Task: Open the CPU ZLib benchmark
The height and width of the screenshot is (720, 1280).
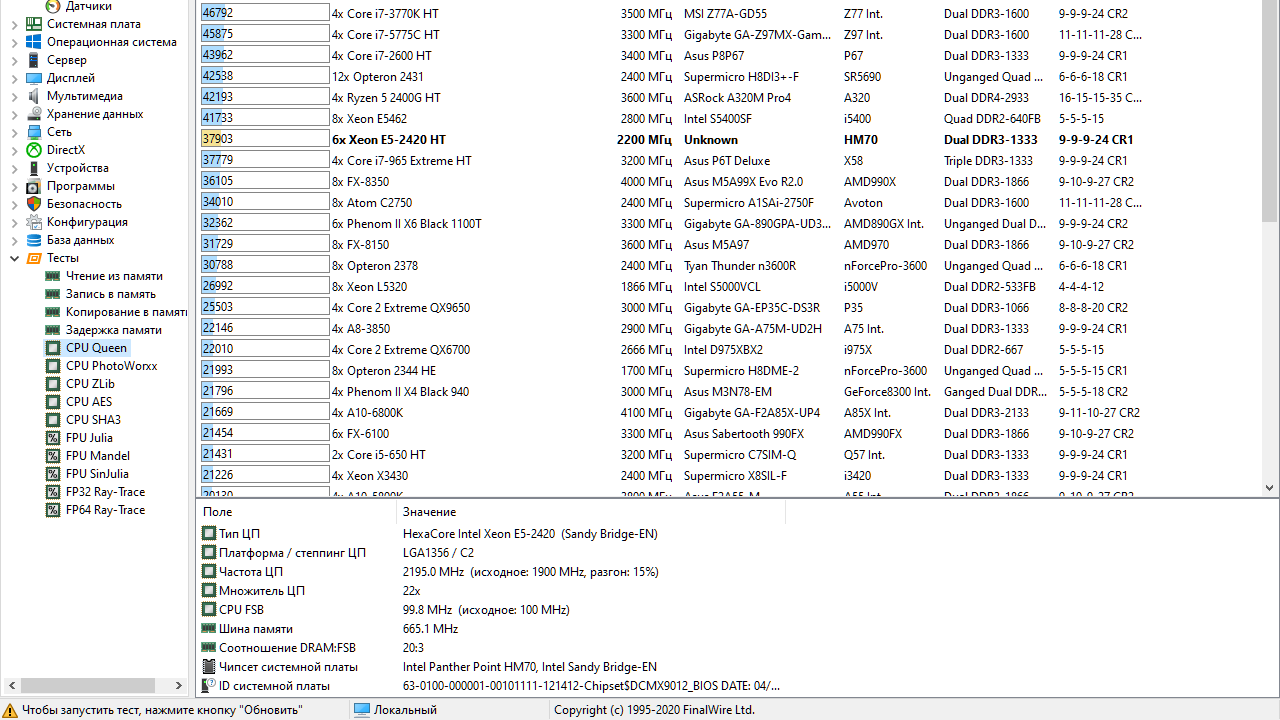Action: click(90, 384)
